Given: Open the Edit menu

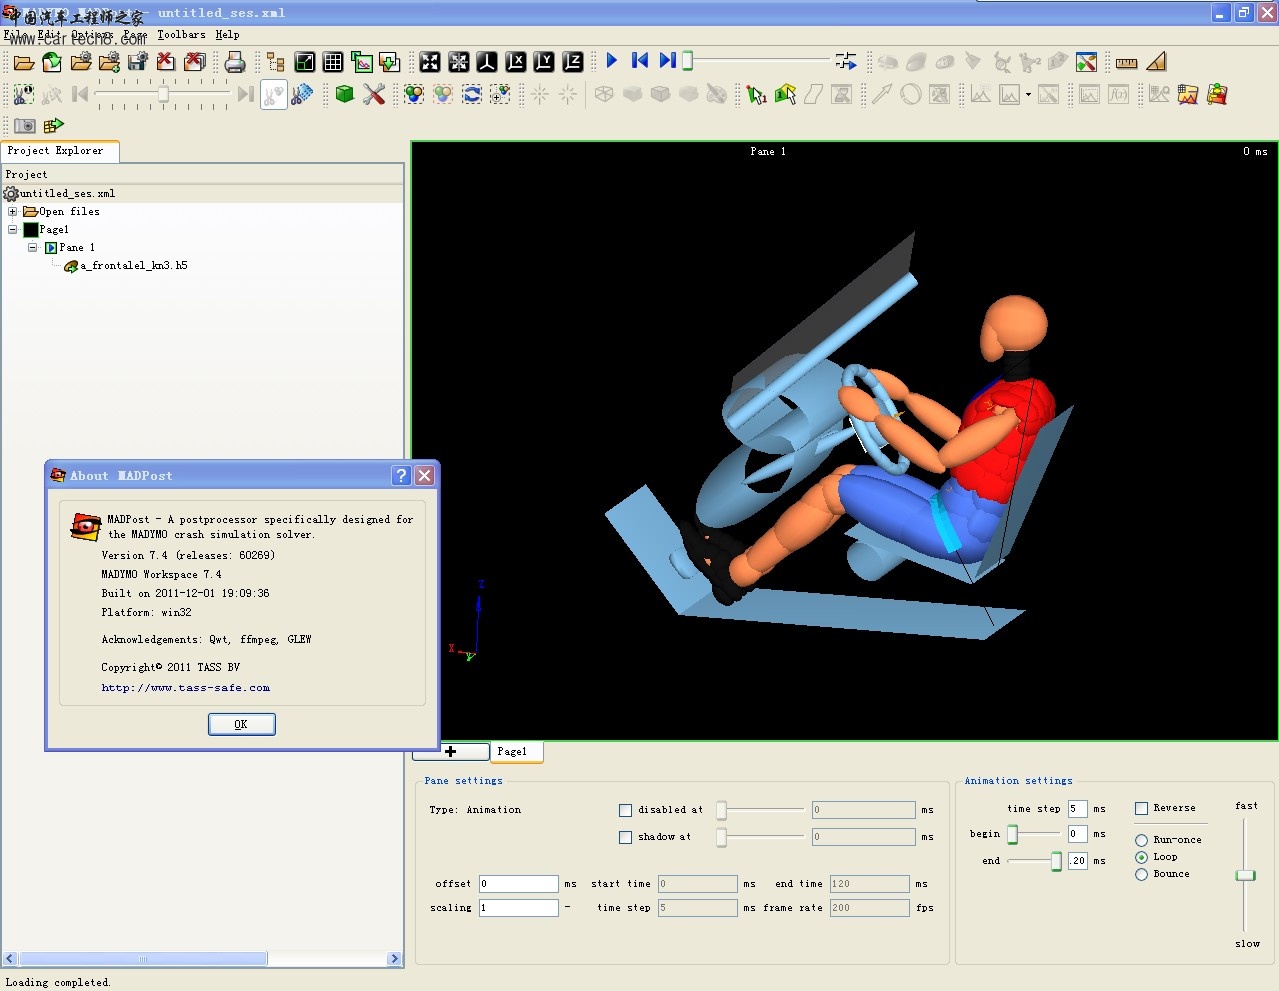Looking at the screenshot, I should coord(49,34).
